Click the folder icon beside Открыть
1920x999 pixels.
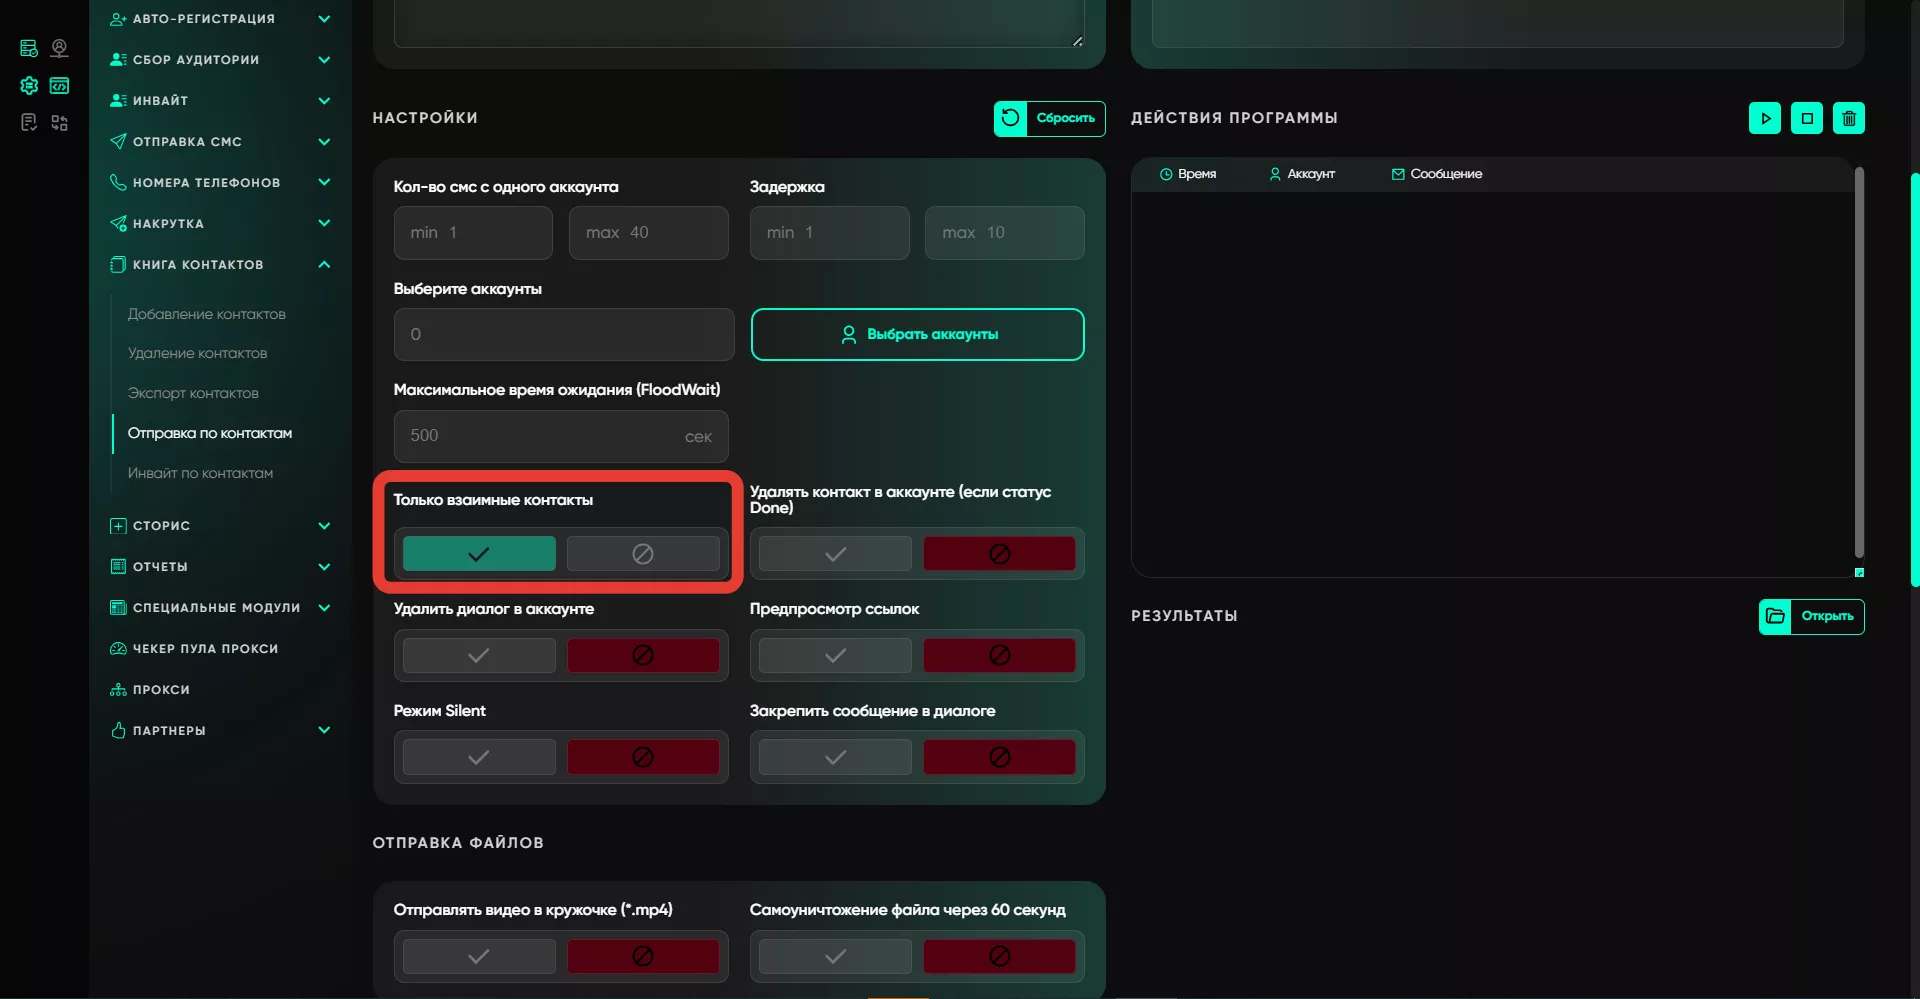(x=1775, y=616)
